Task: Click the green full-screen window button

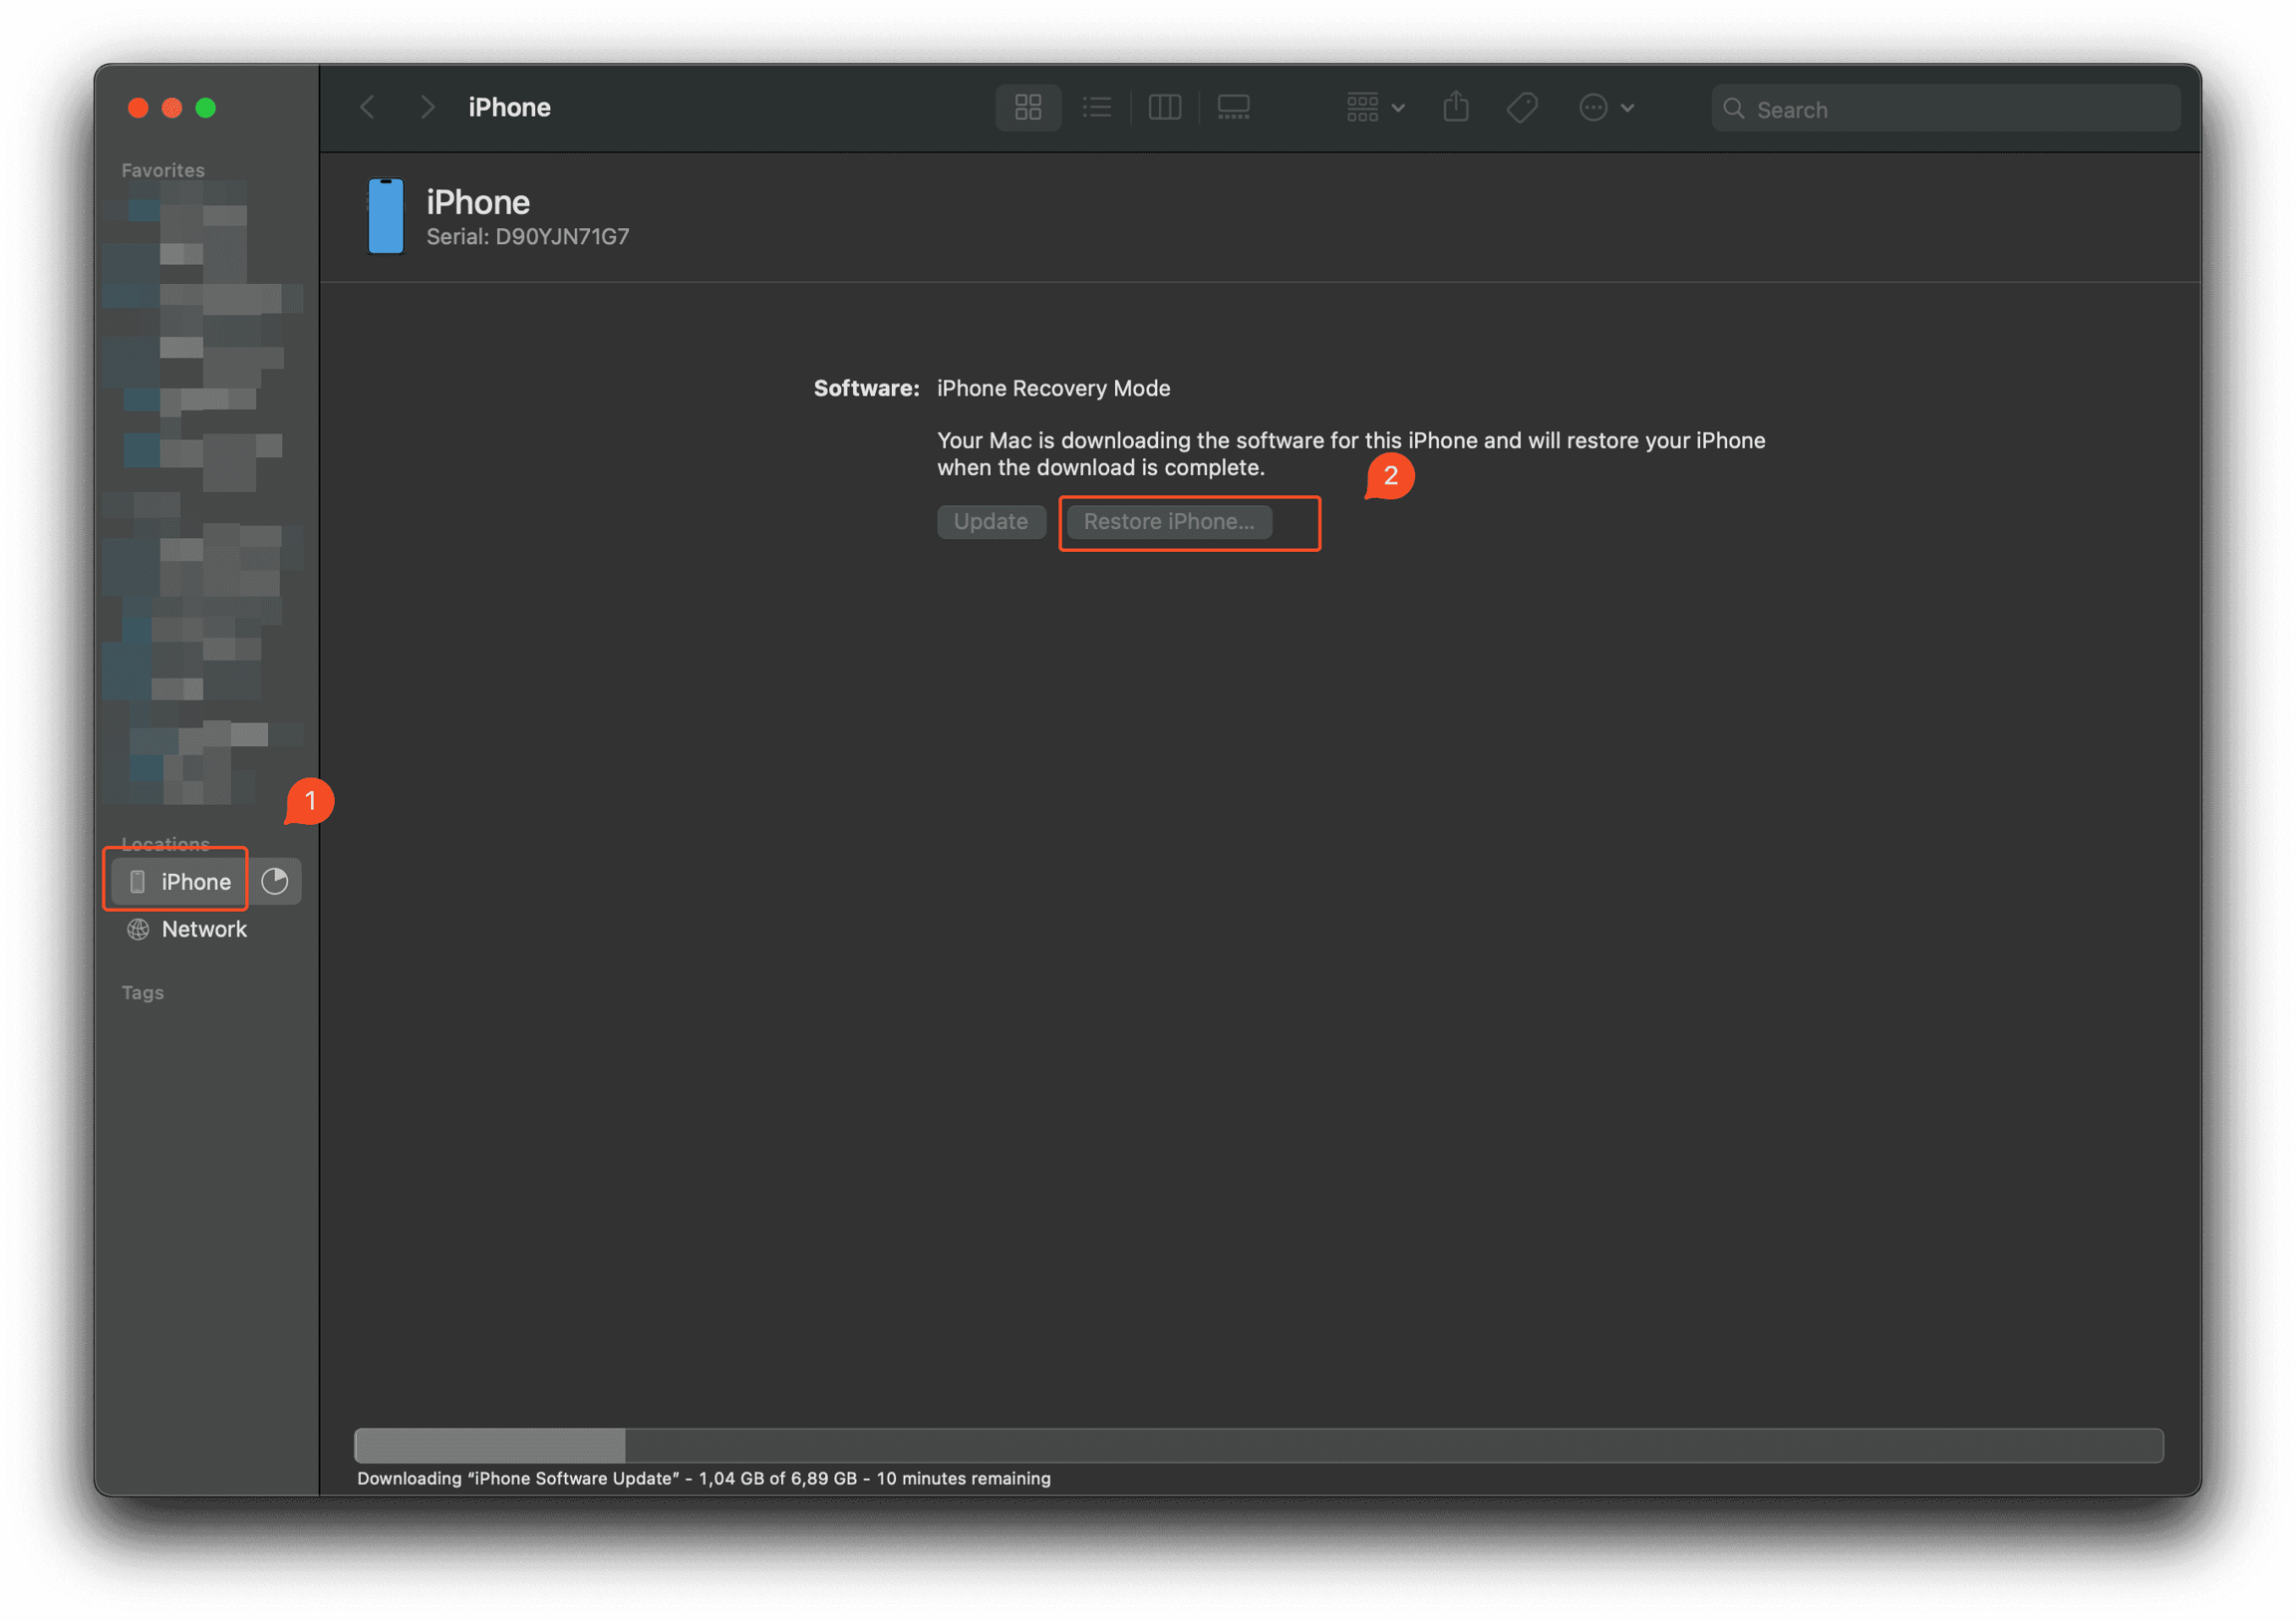Action: tap(206, 108)
